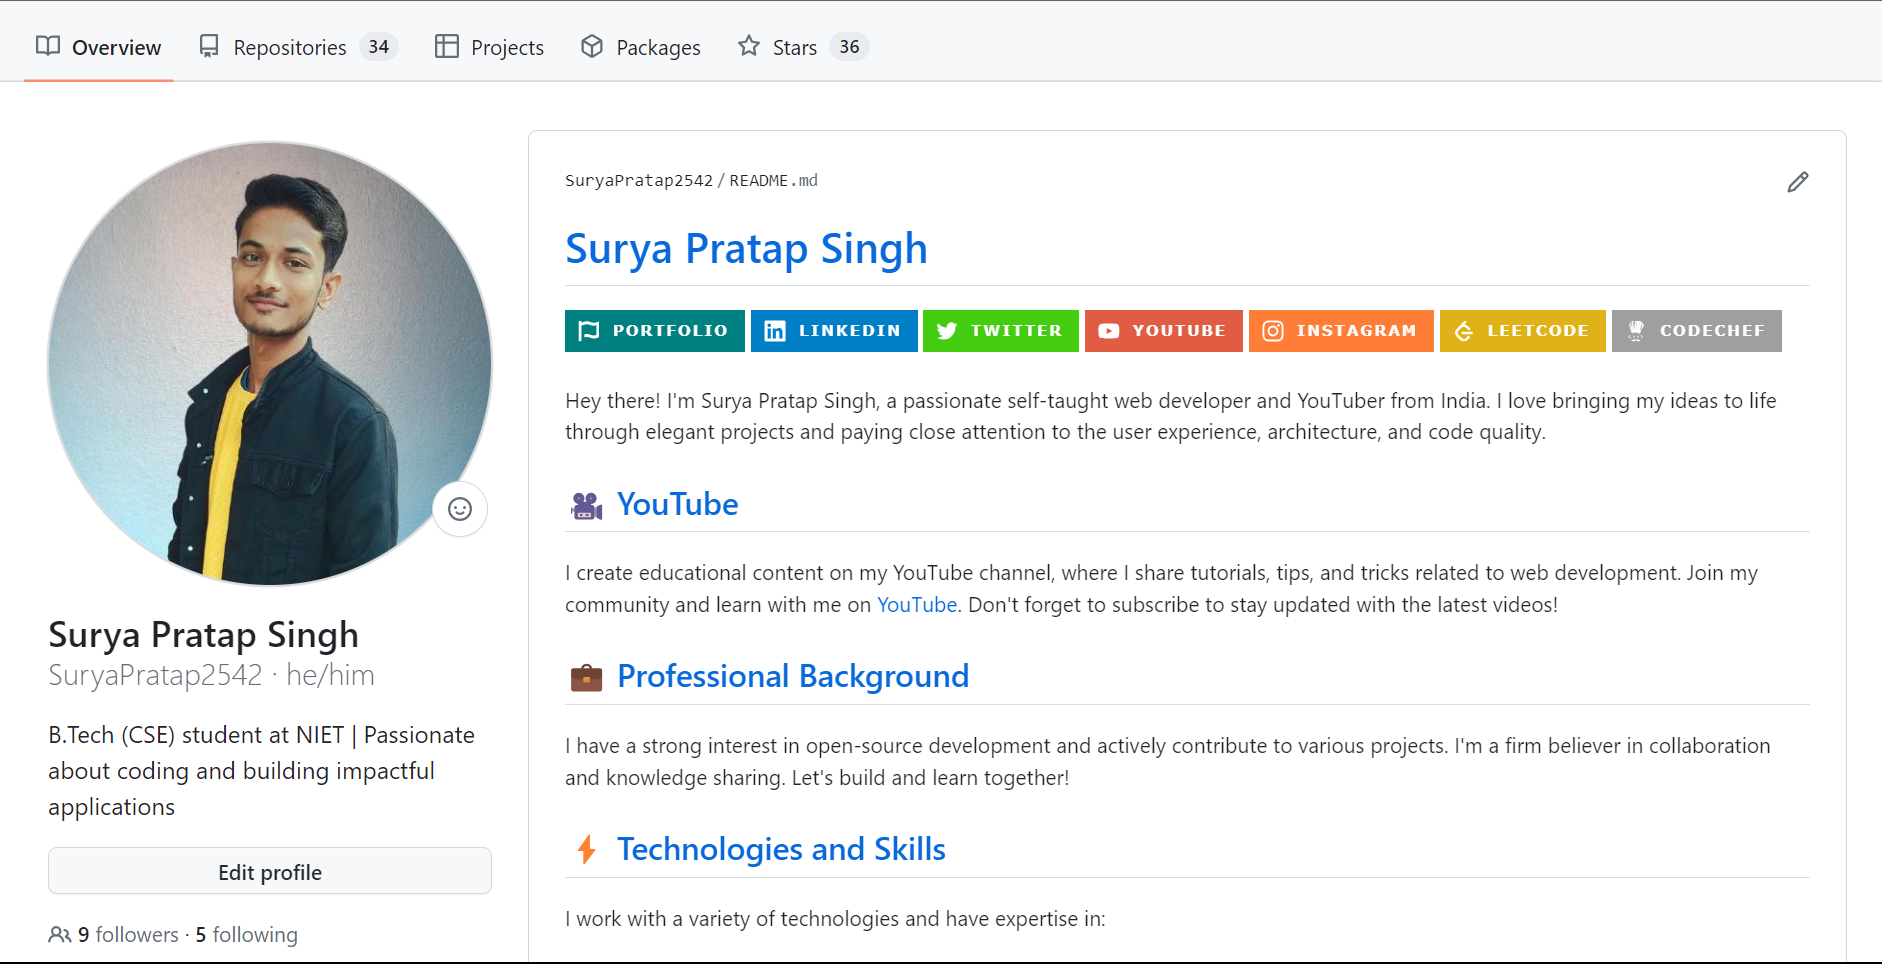The width and height of the screenshot is (1882, 964).
Task: Click the CodeChef logo in badge
Action: point(1636,331)
